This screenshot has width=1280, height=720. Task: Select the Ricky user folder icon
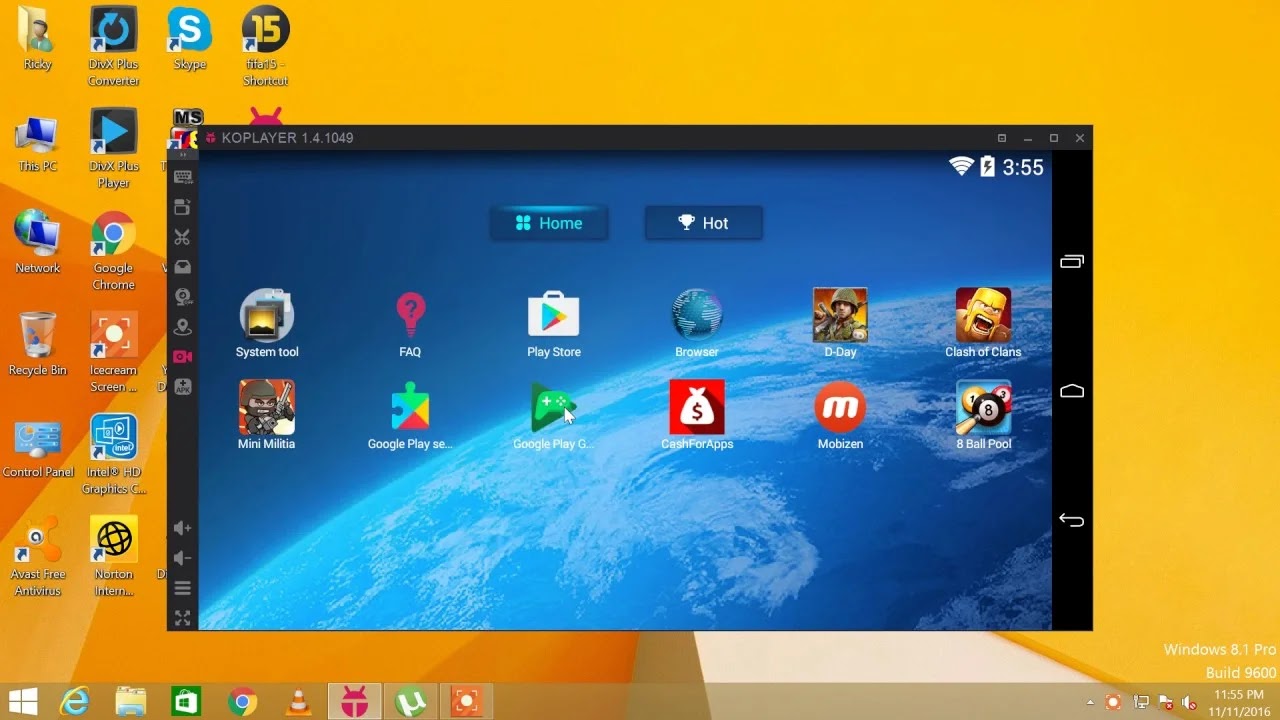37,38
